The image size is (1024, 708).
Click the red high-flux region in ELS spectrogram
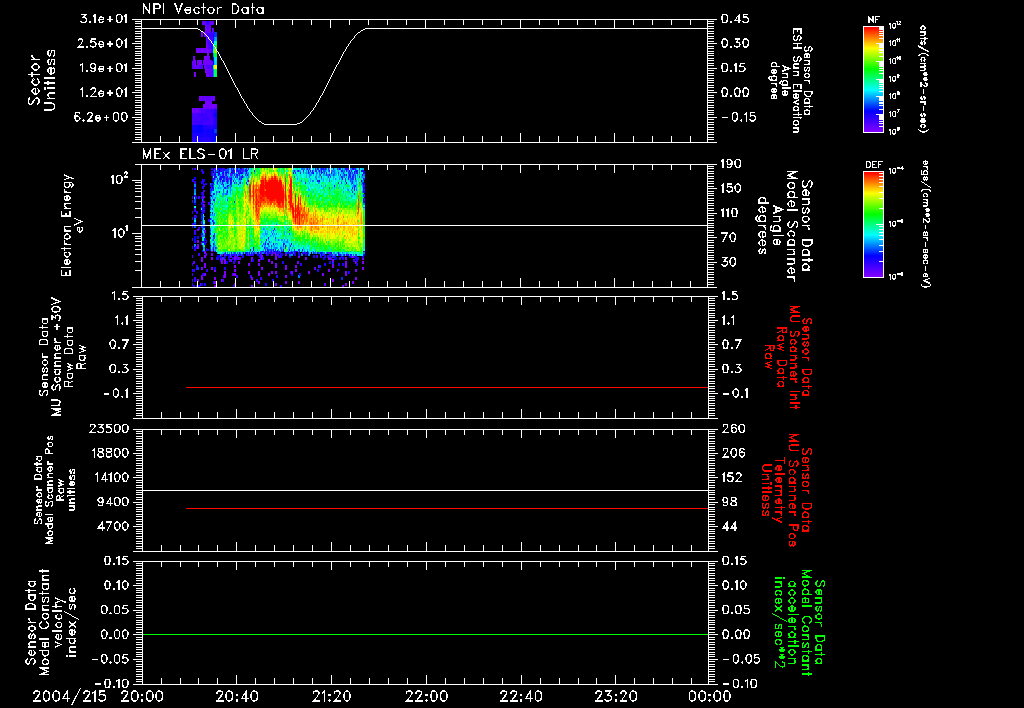pyautogui.click(x=271, y=189)
